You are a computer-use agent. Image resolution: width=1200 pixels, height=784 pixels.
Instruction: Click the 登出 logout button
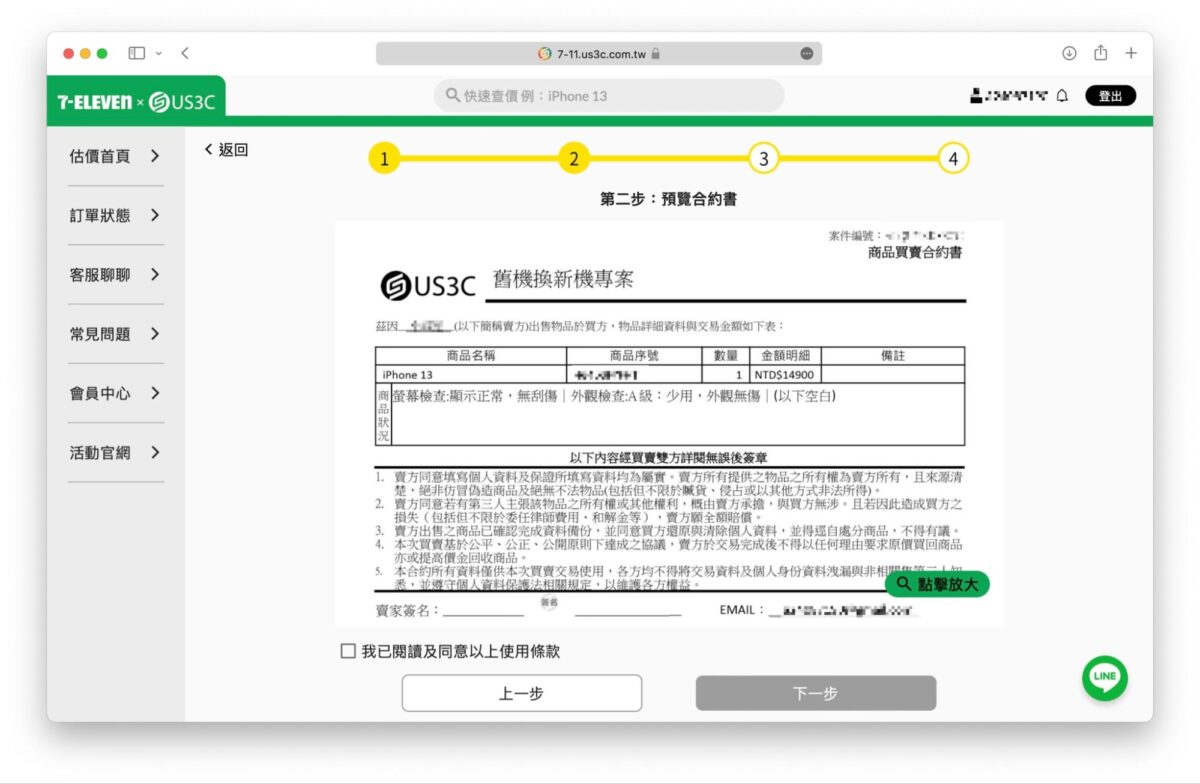tap(1110, 96)
